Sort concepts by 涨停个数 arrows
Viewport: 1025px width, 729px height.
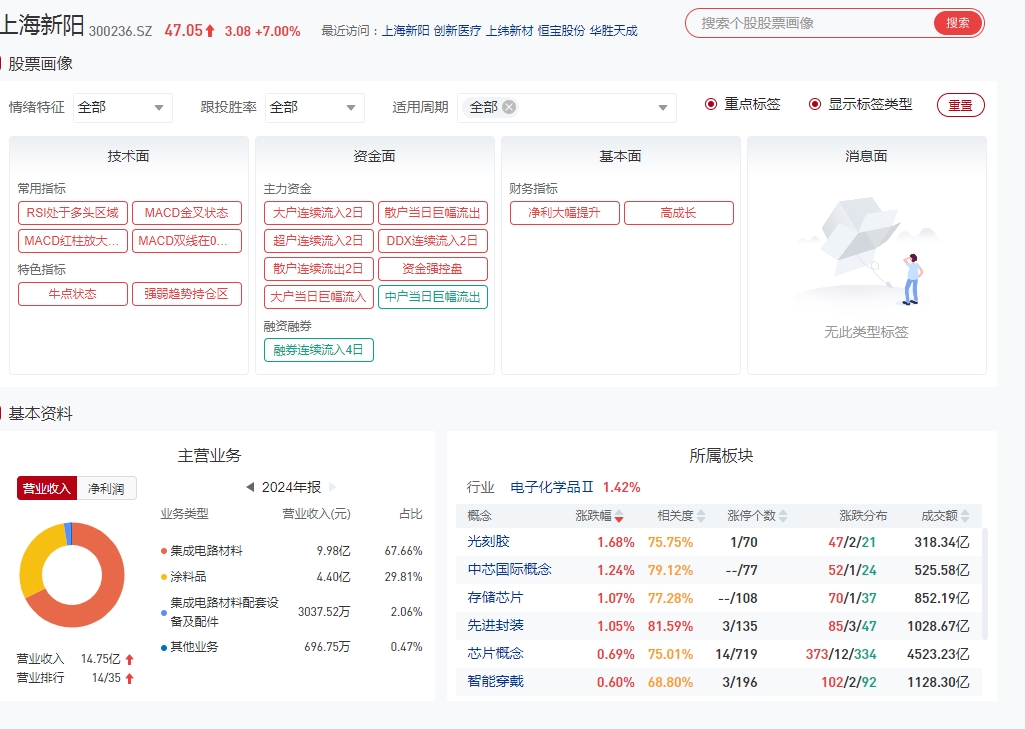coord(783,517)
